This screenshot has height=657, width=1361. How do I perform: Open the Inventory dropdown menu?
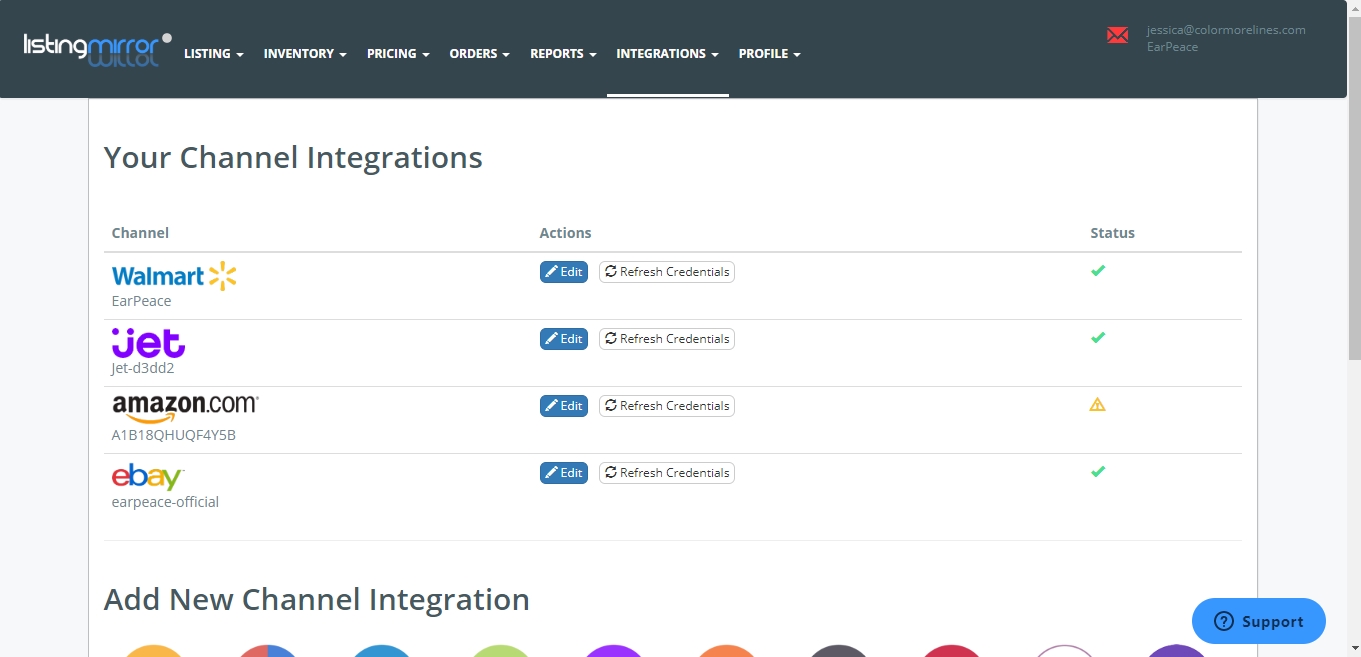point(305,54)
